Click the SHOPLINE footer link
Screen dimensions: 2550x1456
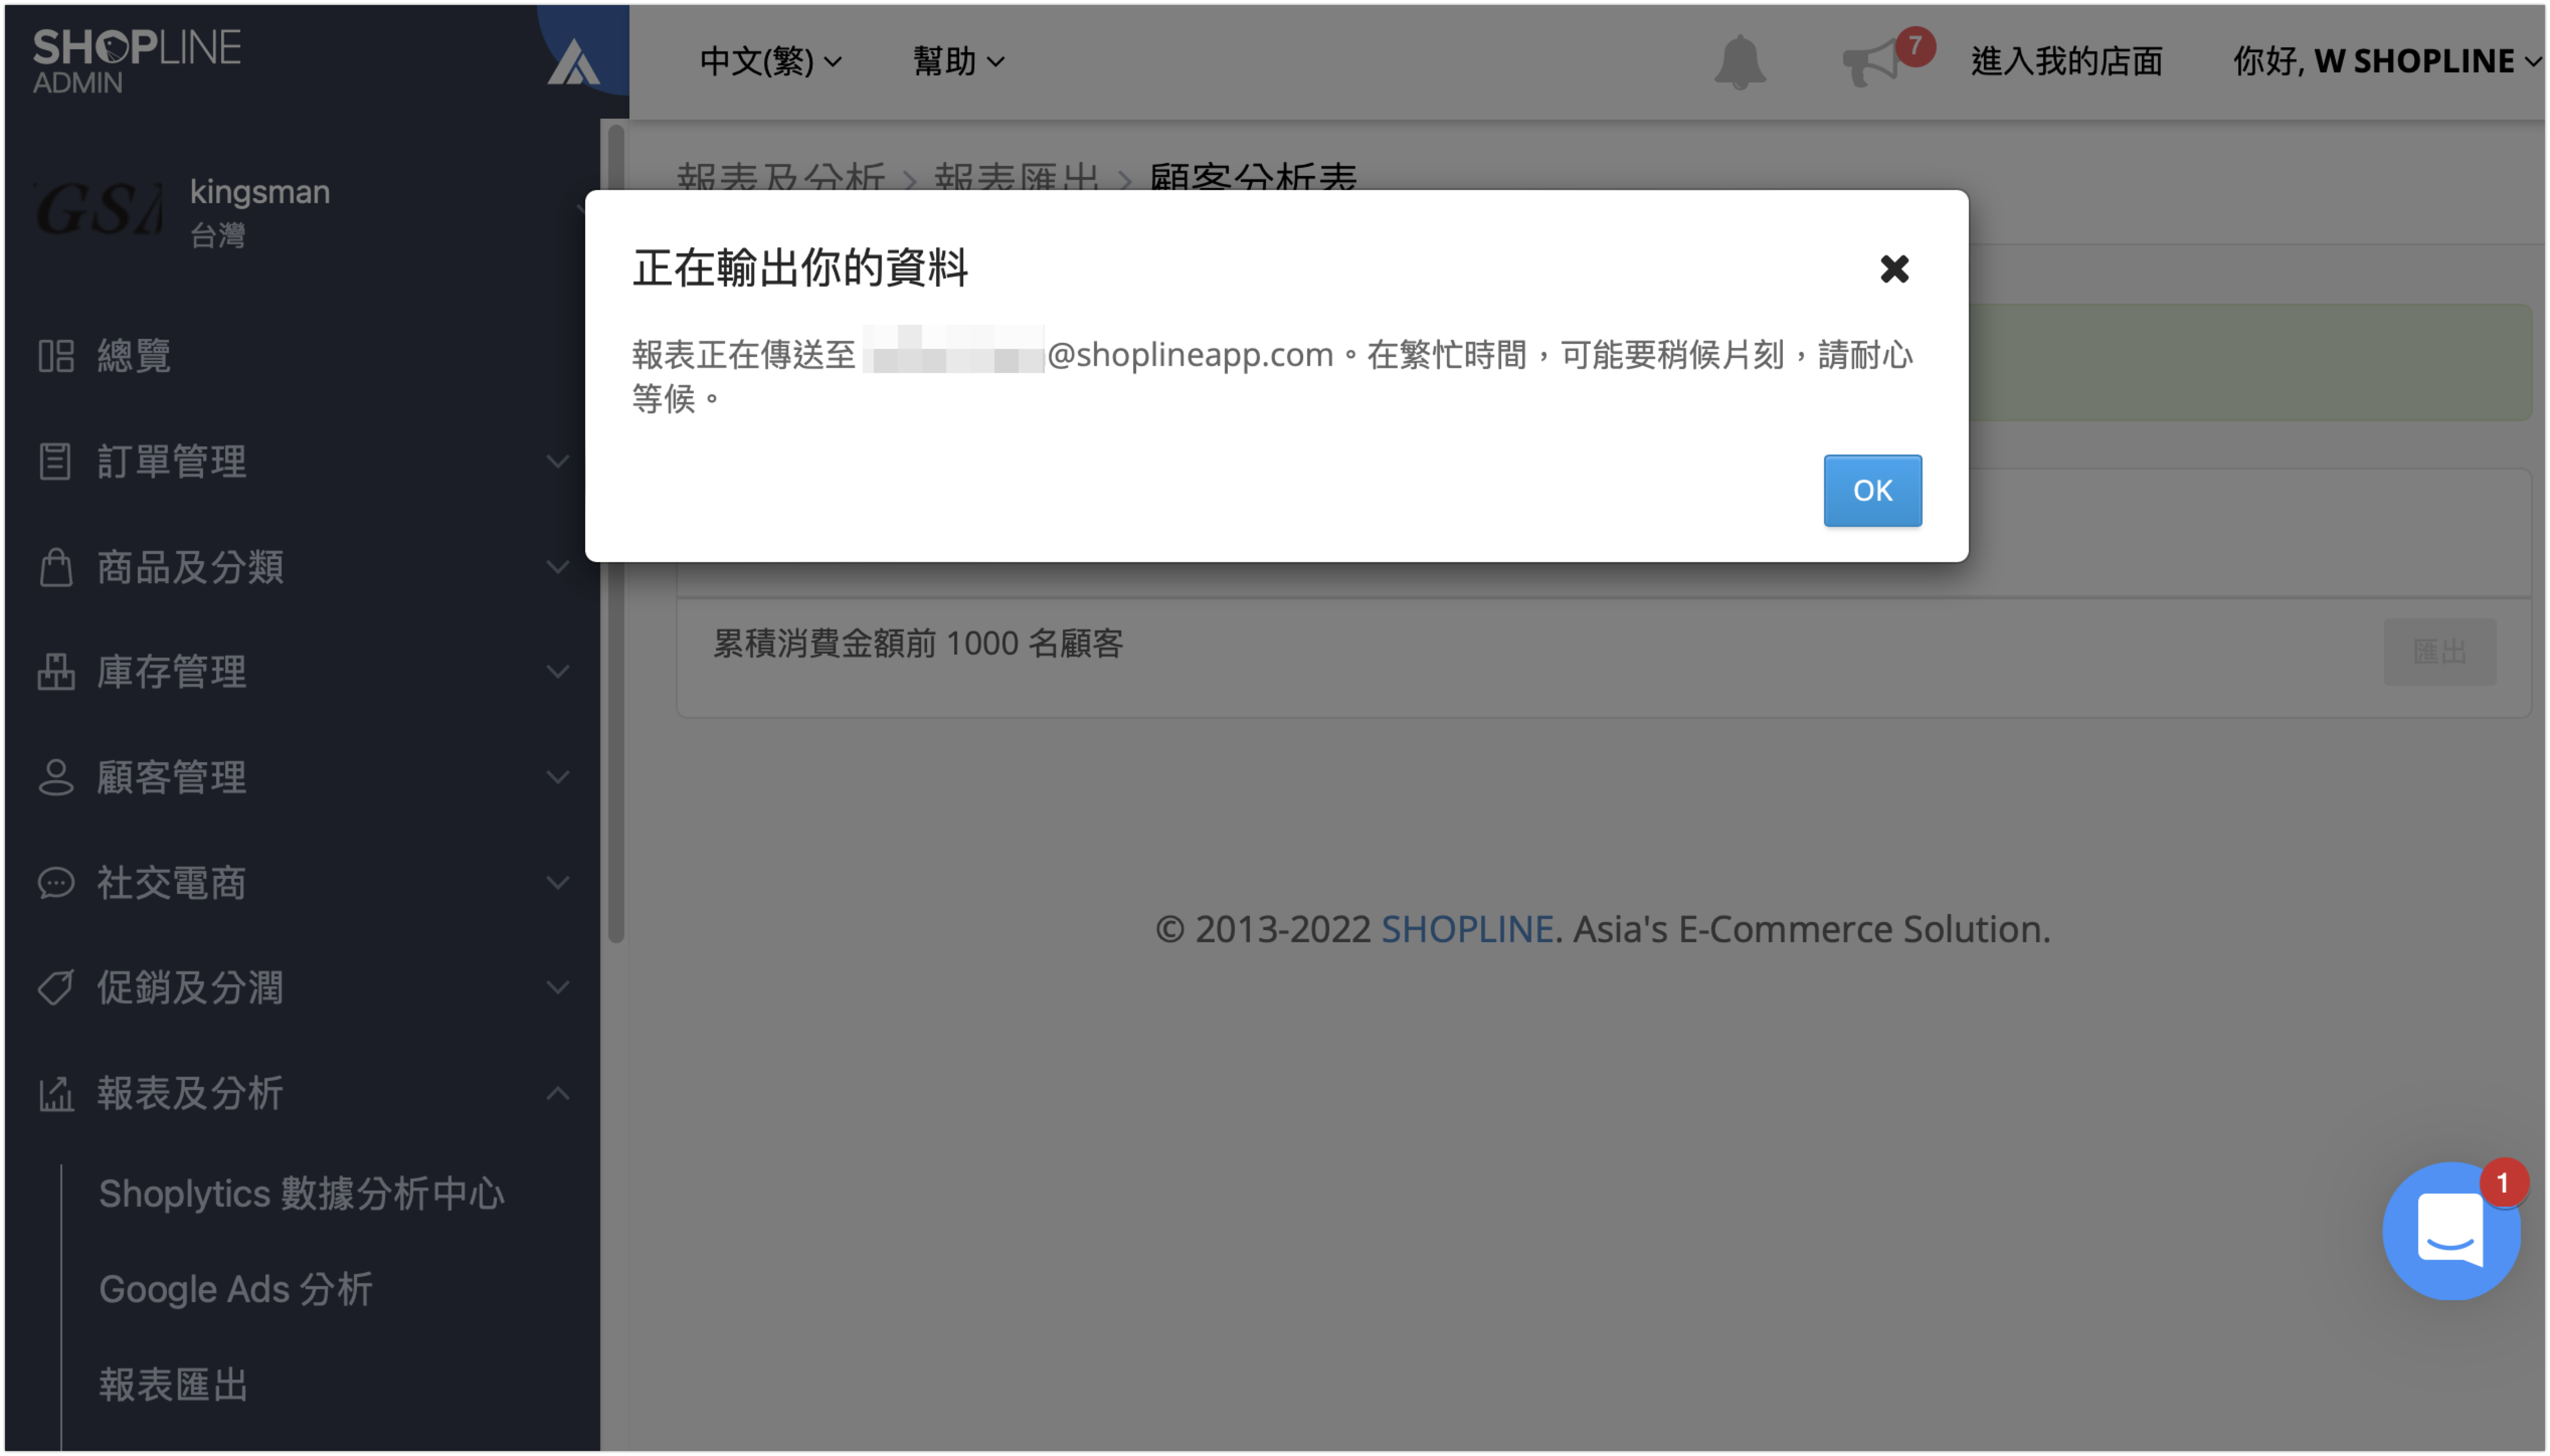click(1467, 929)
